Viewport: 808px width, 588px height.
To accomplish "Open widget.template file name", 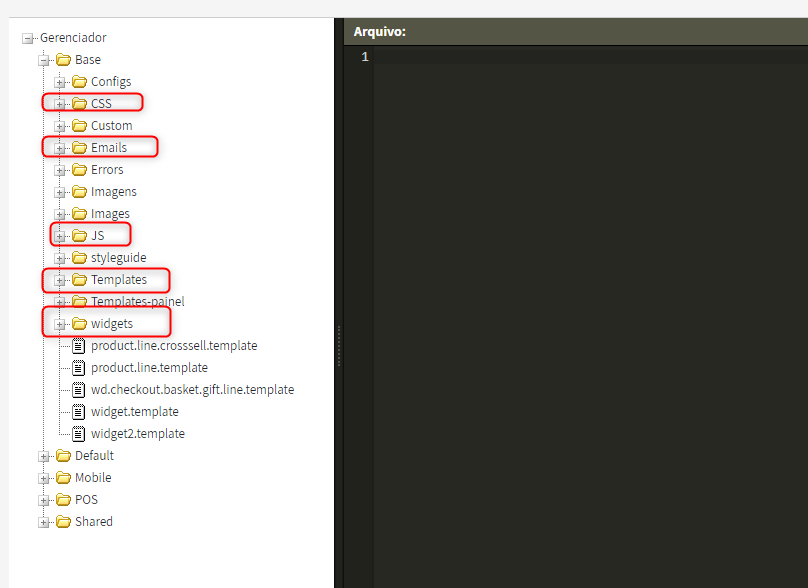I will (135, 412).
